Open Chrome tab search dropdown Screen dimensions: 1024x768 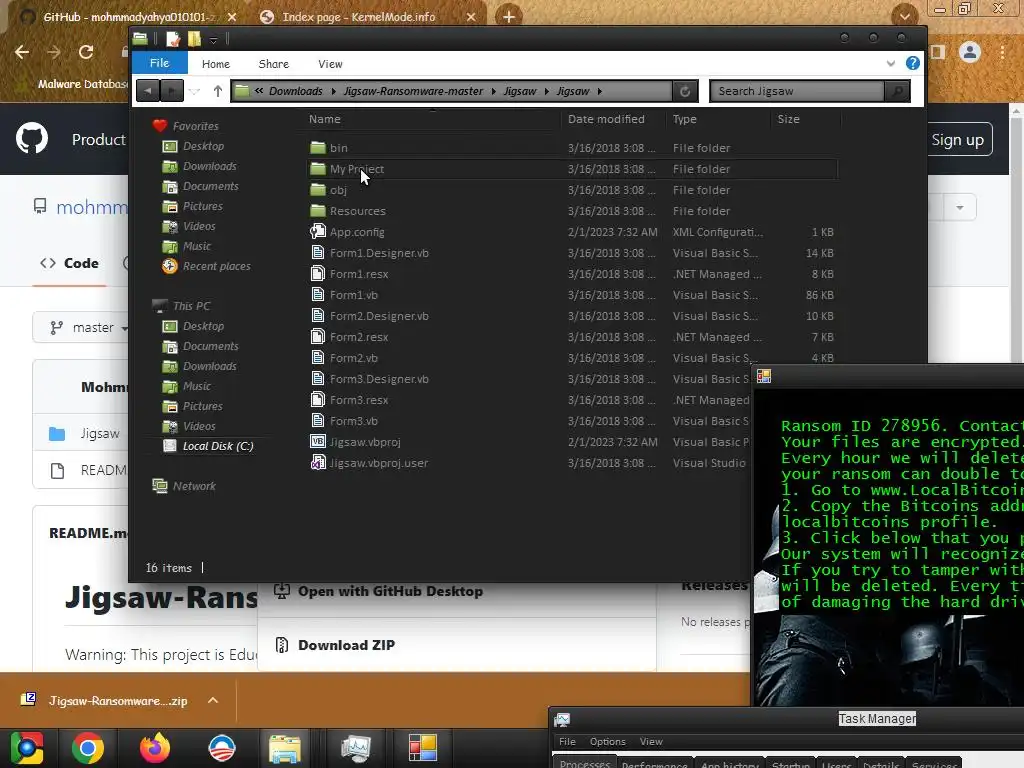(904, 16)
